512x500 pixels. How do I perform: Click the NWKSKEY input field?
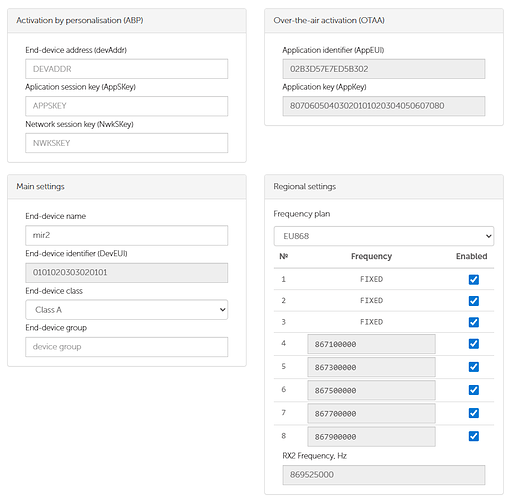(x=127, y=143)
